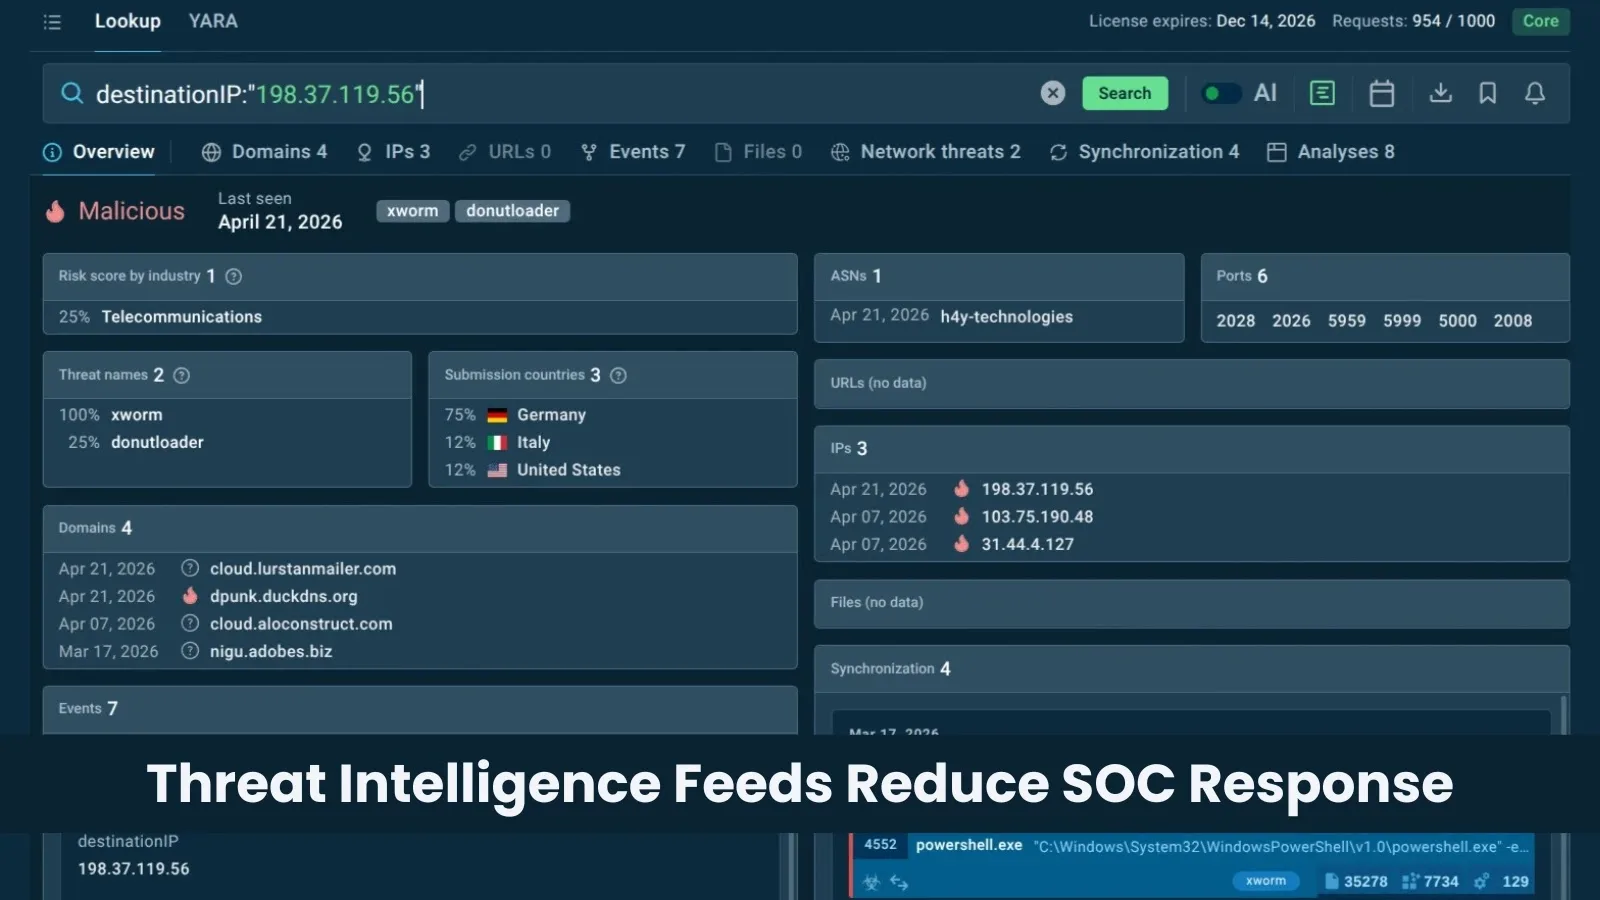Viewport: 1600px width, 900px height.
Task: Clear the search query with the X button
Action: click(1053, 93)
